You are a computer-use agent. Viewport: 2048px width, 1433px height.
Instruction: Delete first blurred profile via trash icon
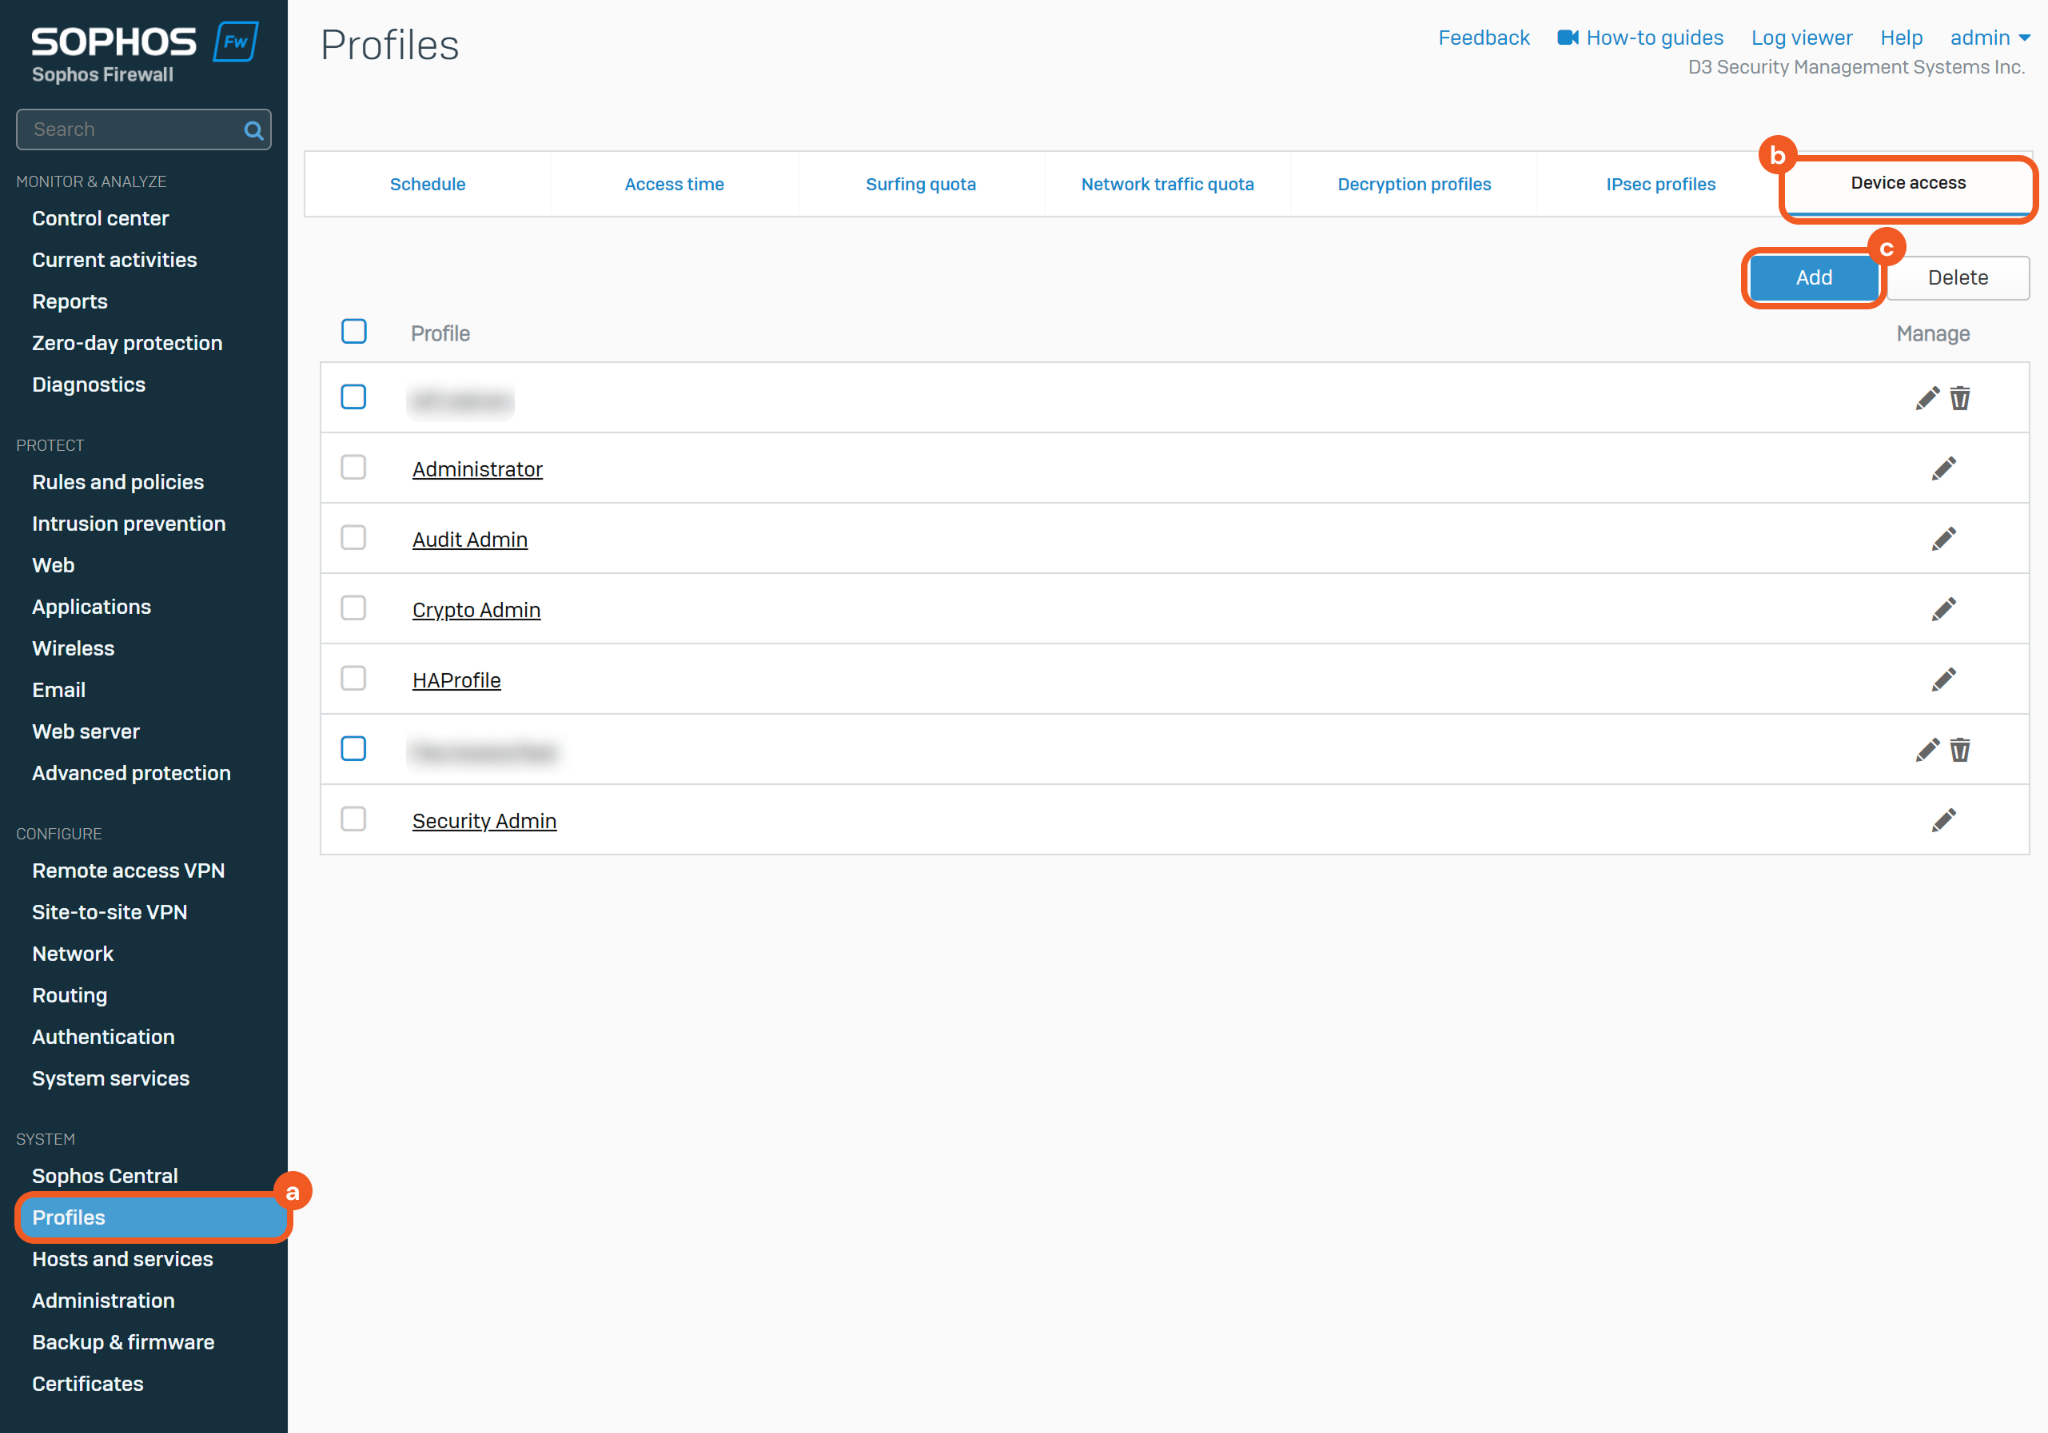(x=1960, y=398)
